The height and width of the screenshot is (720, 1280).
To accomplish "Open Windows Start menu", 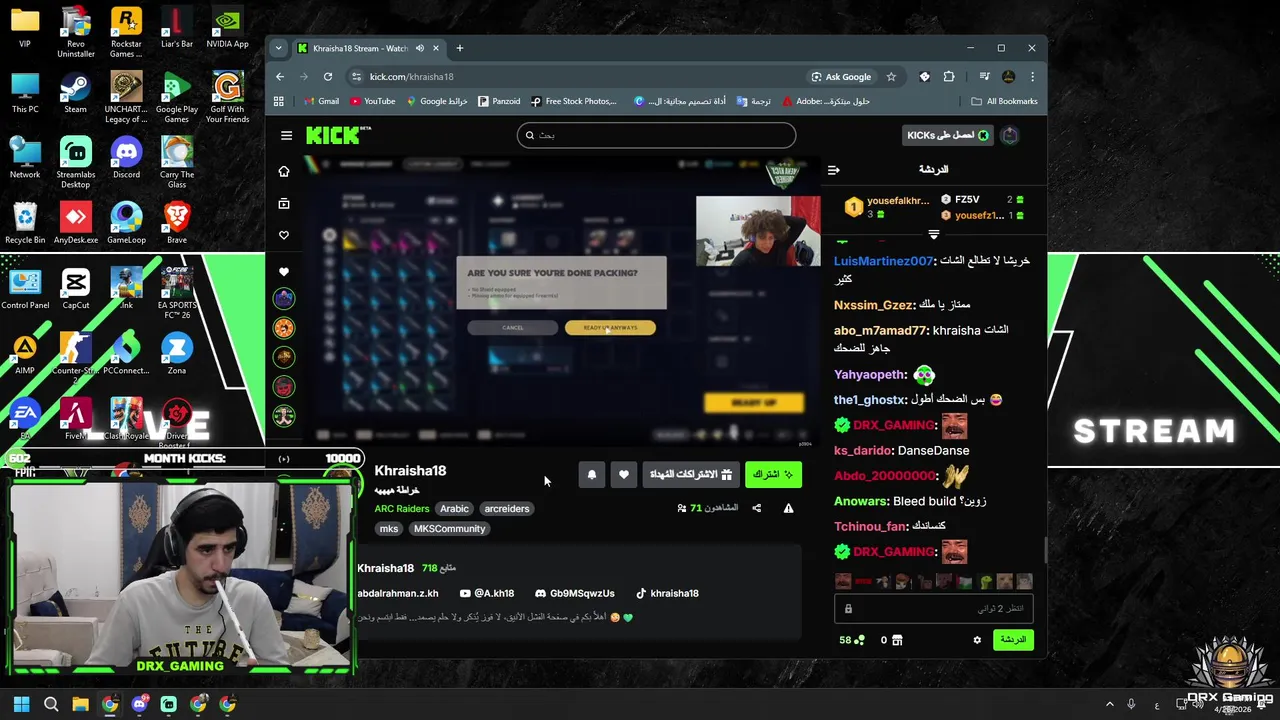I will click(x=21, y=705).
